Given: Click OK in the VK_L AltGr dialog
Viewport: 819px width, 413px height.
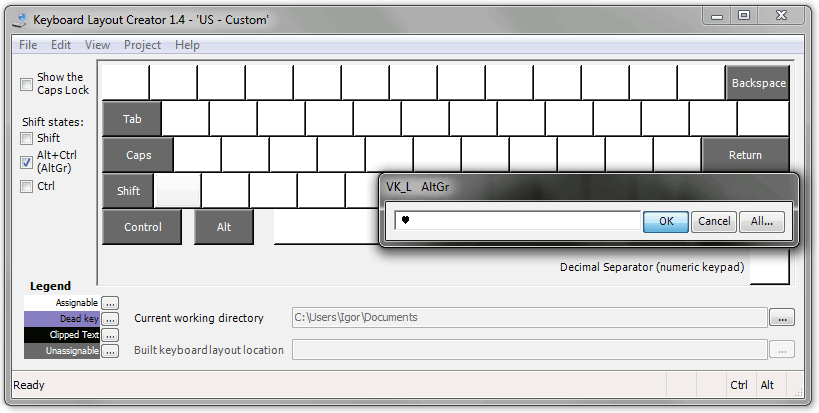Looking at the screenshot, I should [666, 221].
